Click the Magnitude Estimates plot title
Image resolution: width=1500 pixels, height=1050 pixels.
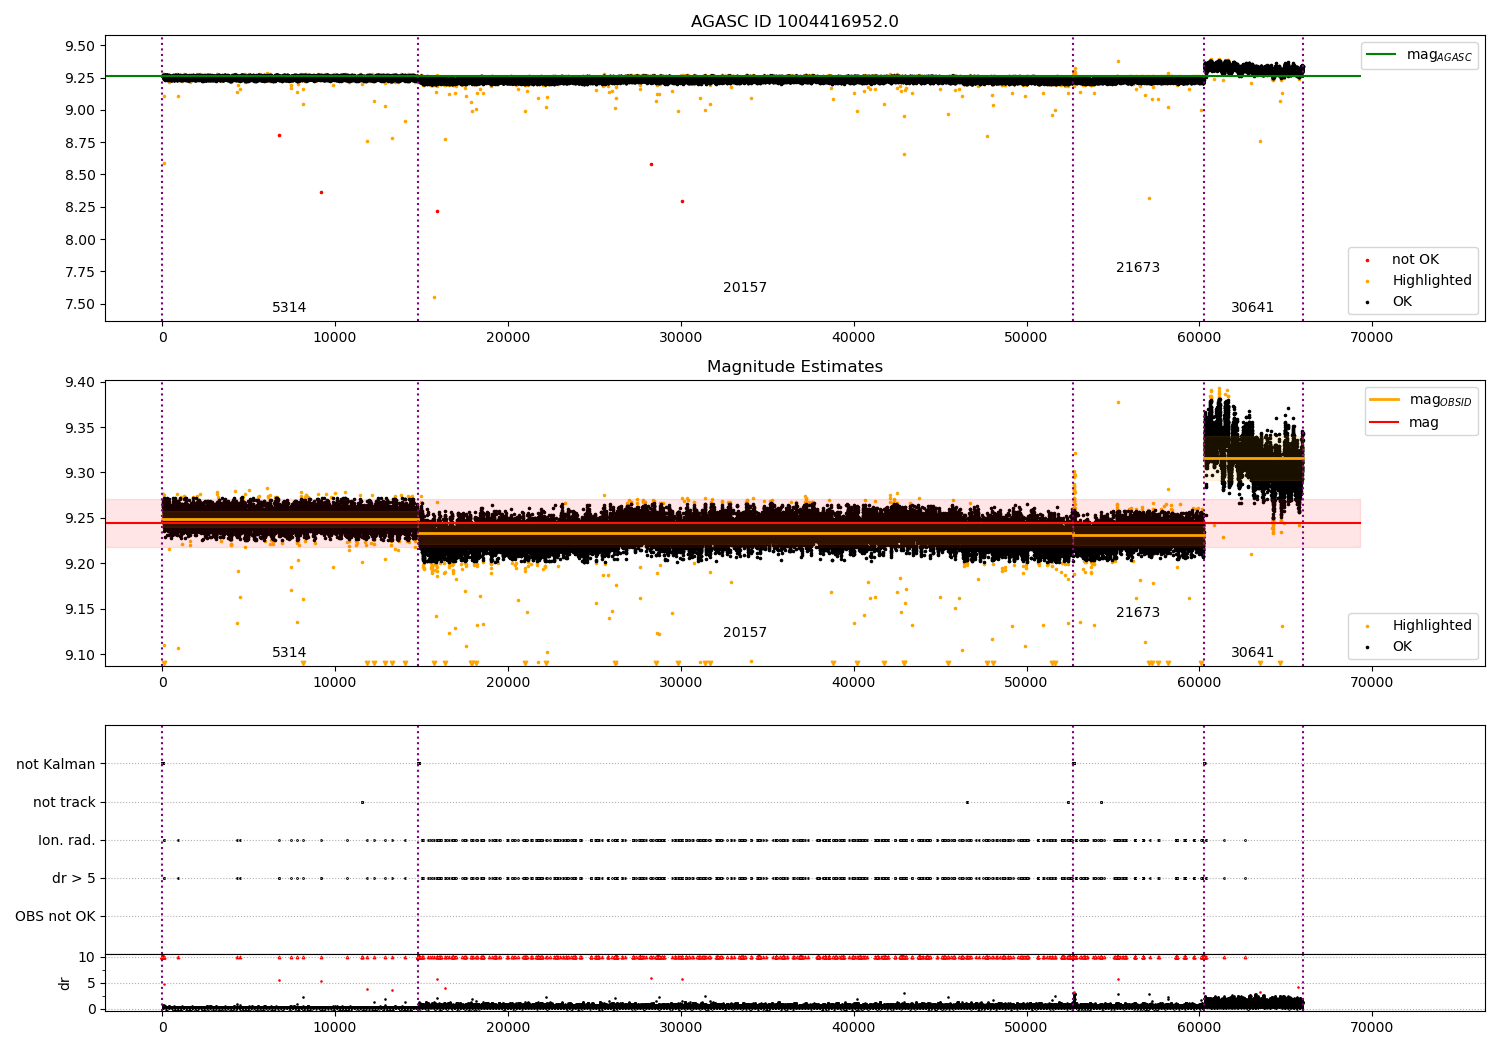pos(794,367)
